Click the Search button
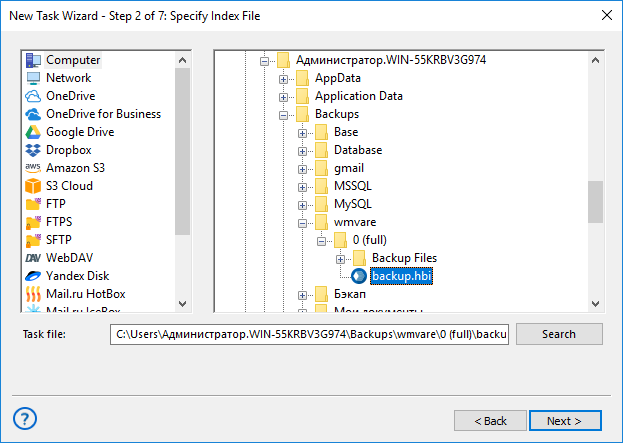The image size is (623, 443). click(x=559, y=334)
